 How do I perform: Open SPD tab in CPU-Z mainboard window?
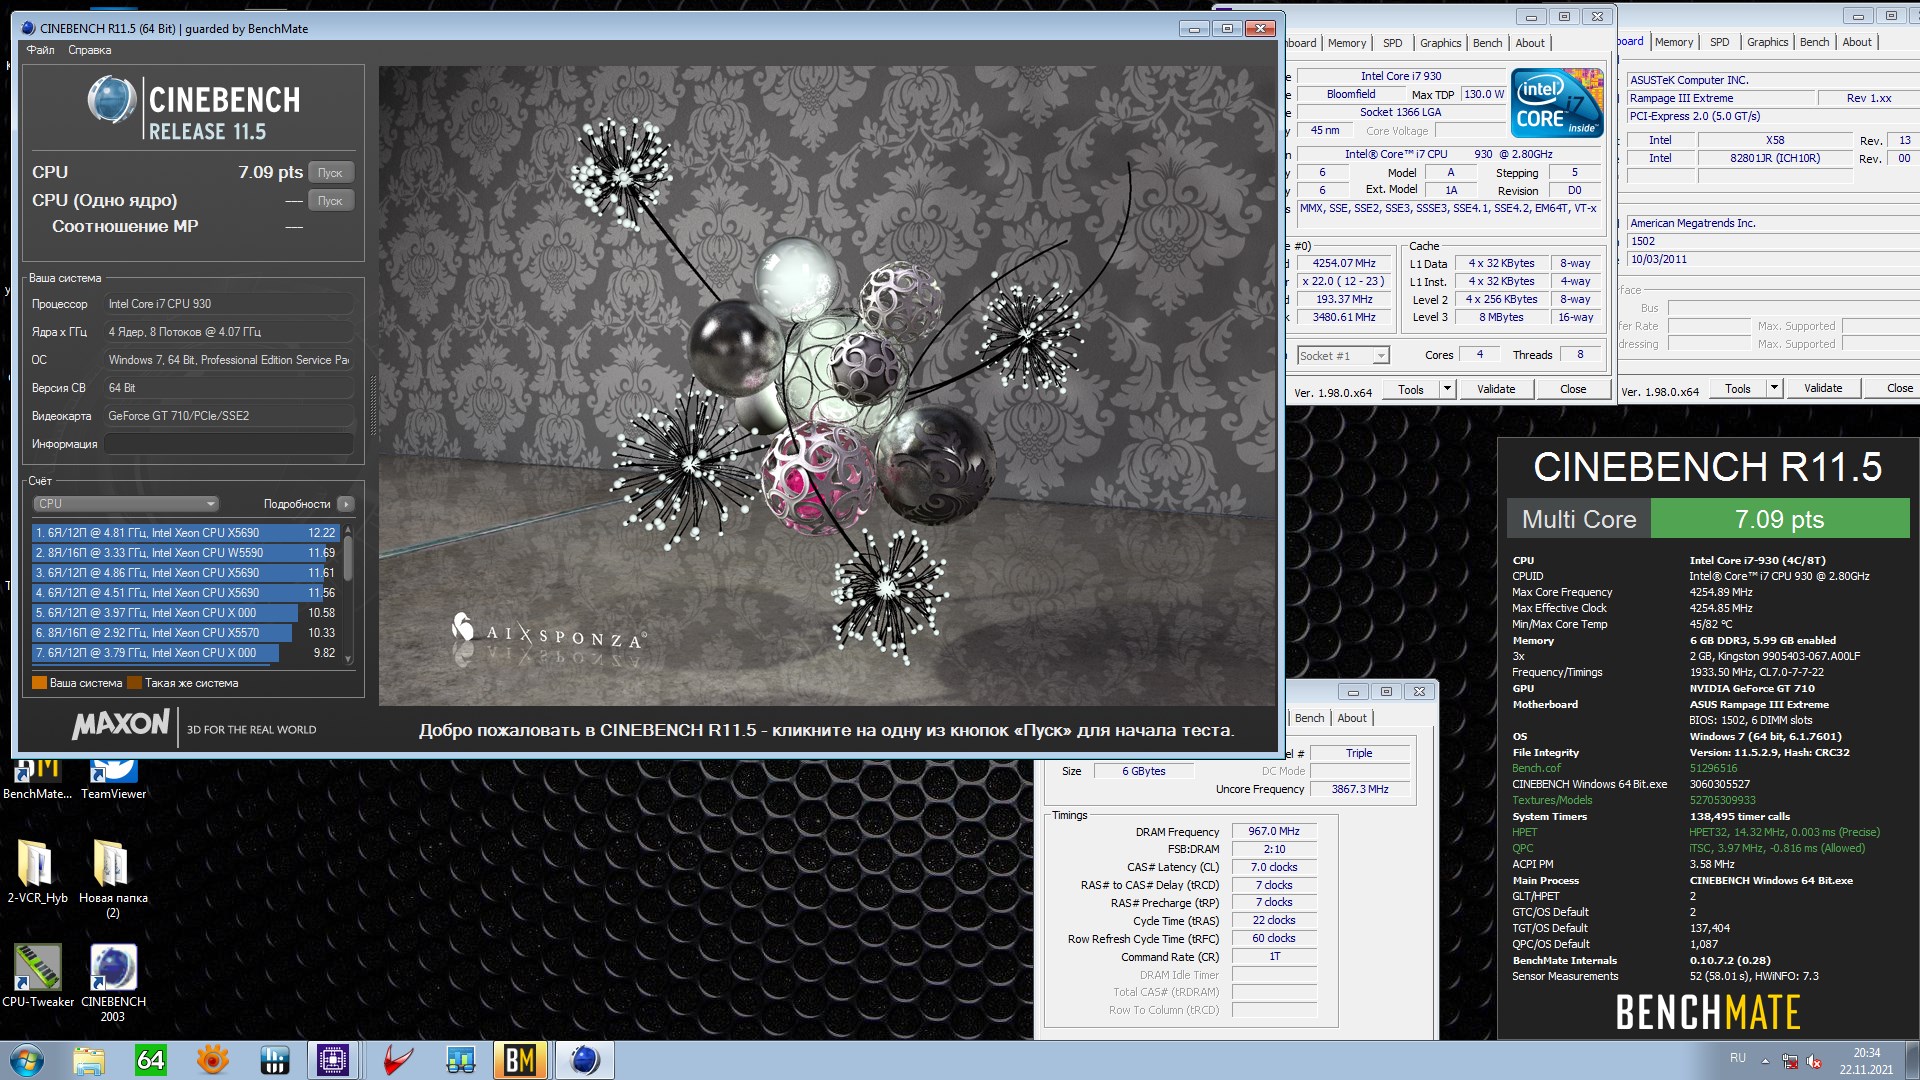[x=1719, y=42]
